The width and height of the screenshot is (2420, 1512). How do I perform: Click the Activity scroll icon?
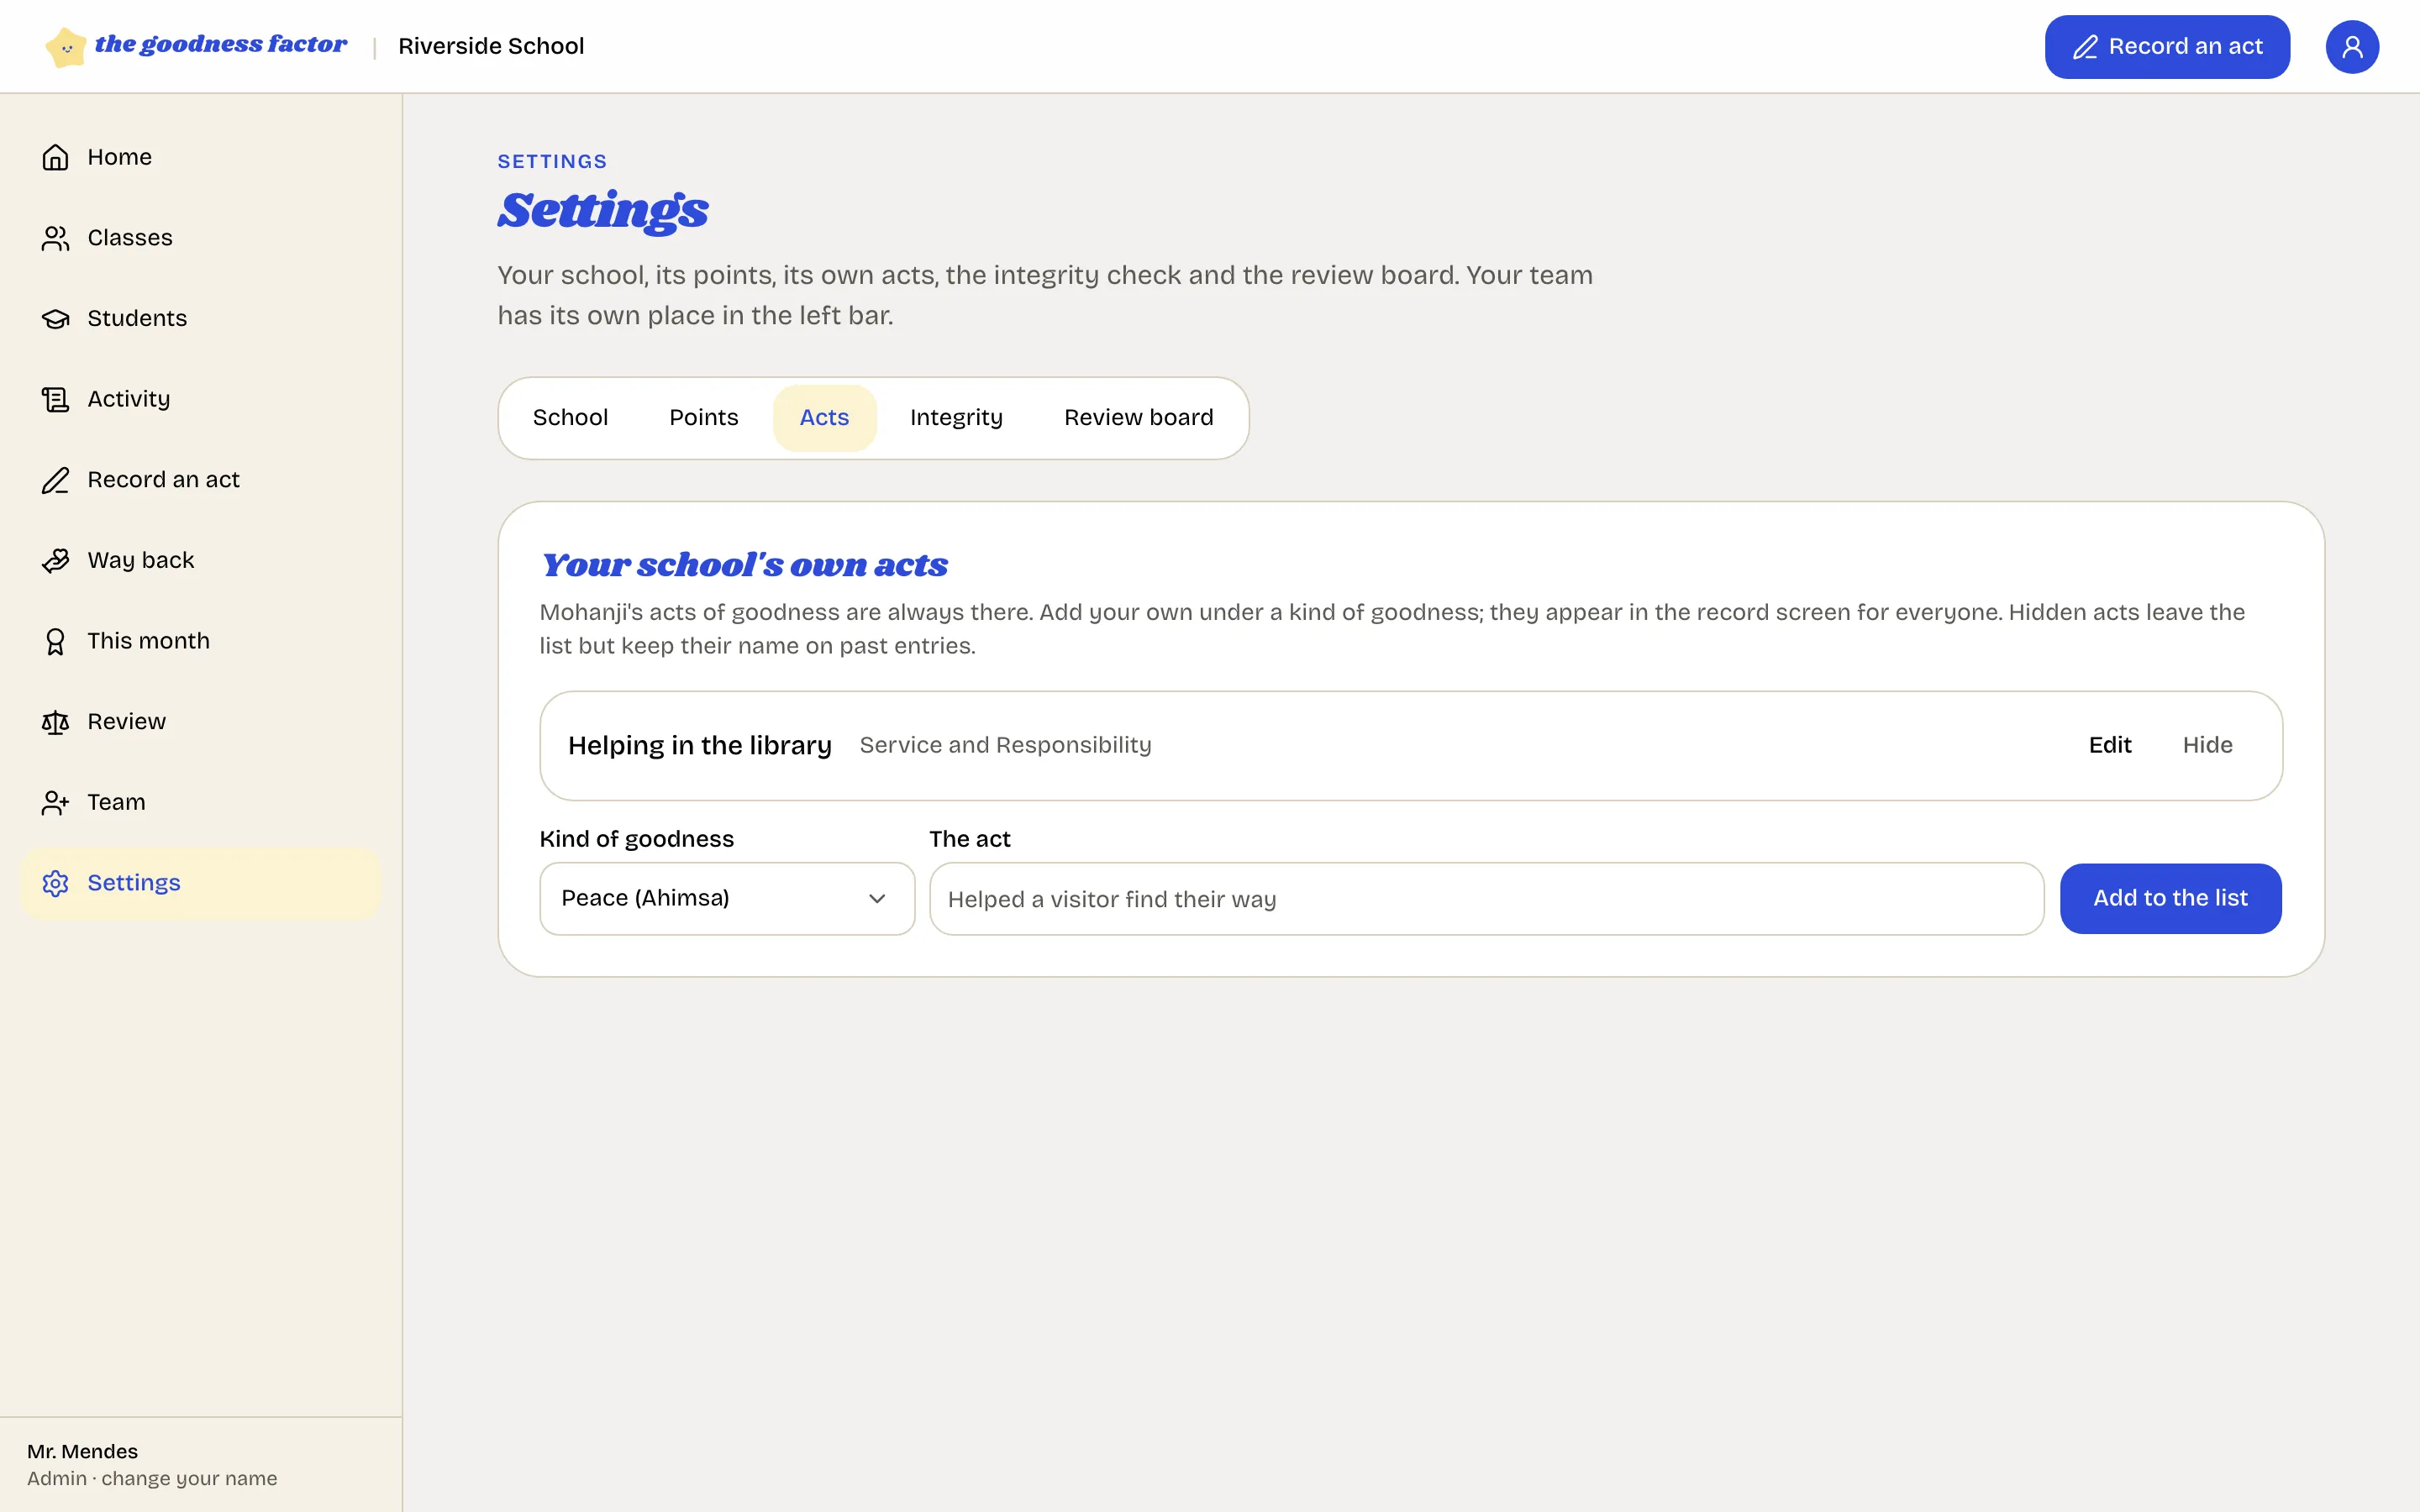click(55, 399)
